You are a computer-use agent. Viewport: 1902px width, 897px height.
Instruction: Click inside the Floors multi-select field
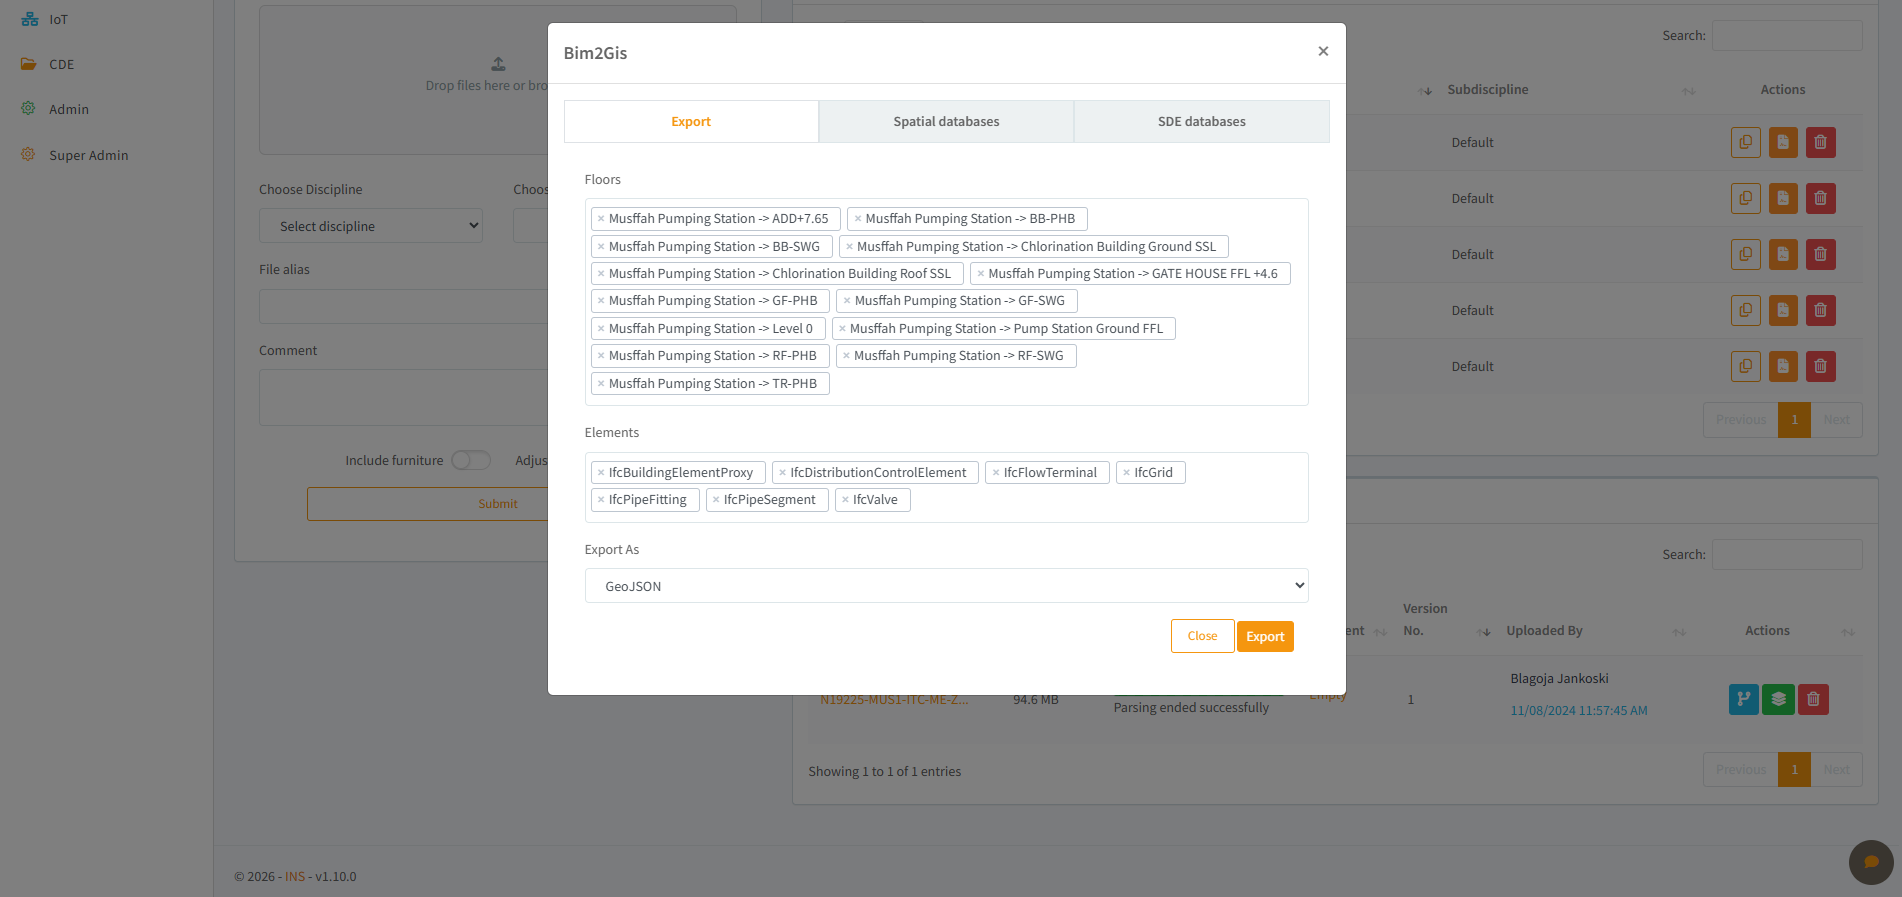[x=946, y=302]
